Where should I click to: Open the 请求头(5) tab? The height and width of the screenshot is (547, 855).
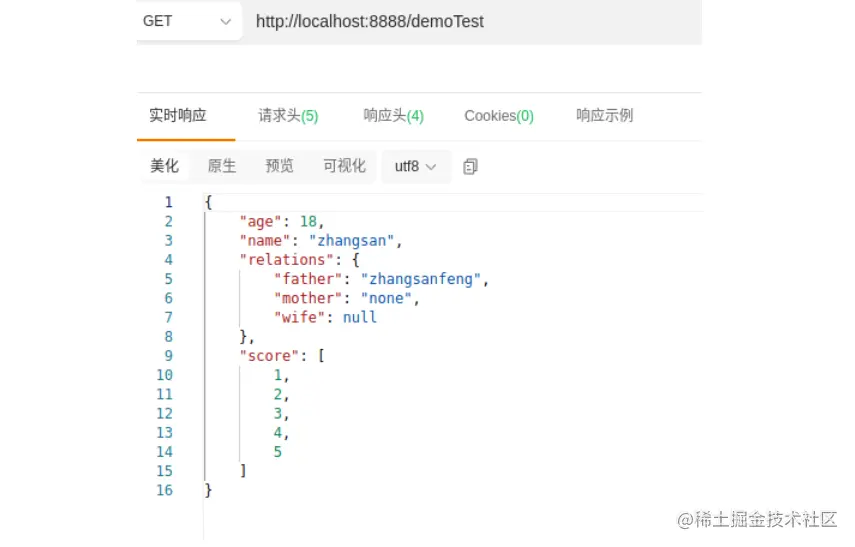pos(288,116)
